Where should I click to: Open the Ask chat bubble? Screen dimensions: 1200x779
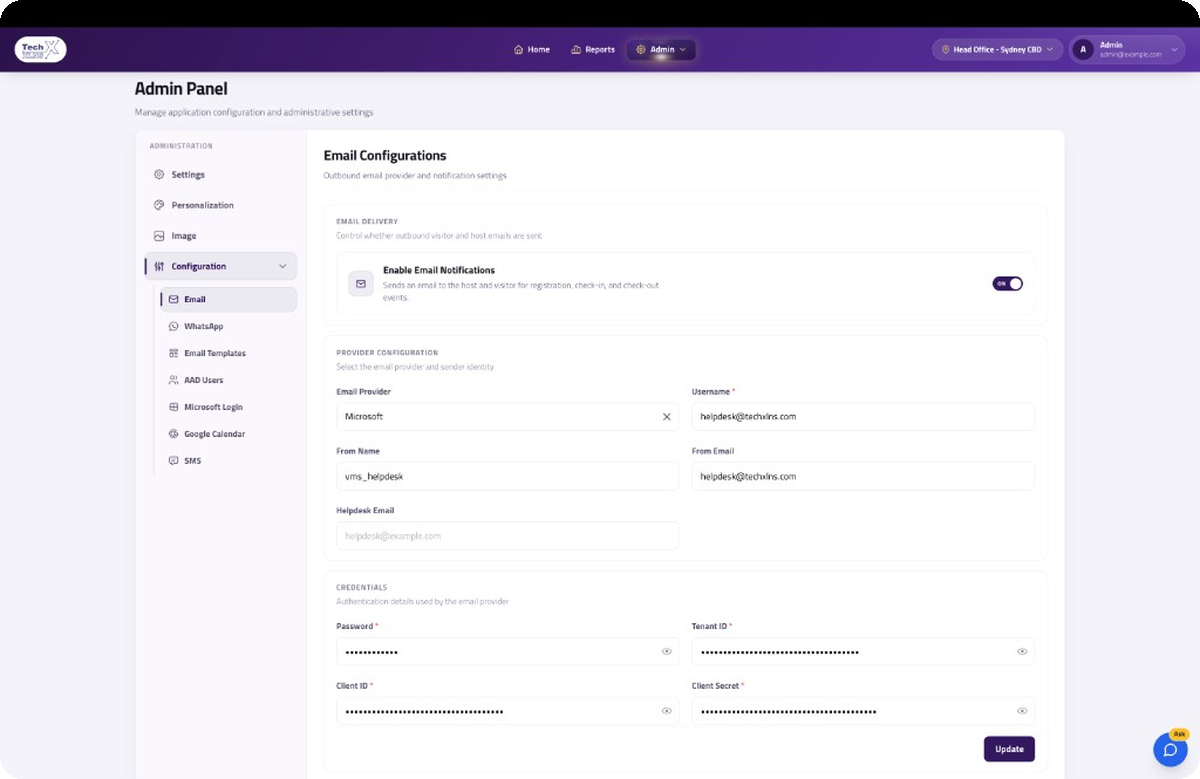coord(1171,749)
